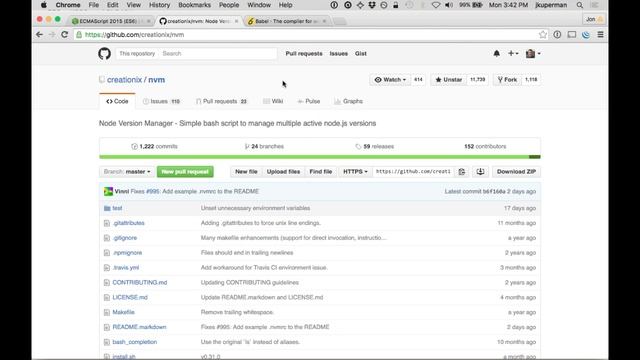Open latest commit hash link
This screenshot has height=360, width=640.
point(494,191)
